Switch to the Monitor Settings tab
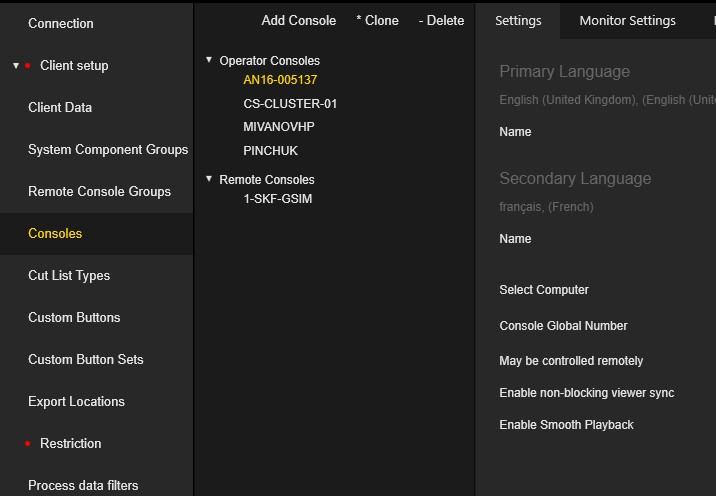Image resolution: width=716 pixels, height=496 pixels. coord(627,20)
